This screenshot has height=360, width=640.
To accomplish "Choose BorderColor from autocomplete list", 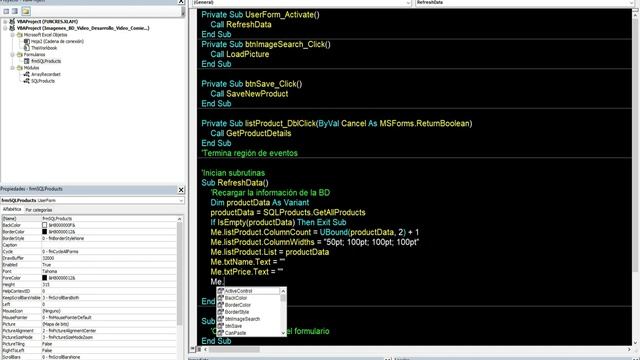I will coord(248,305).
